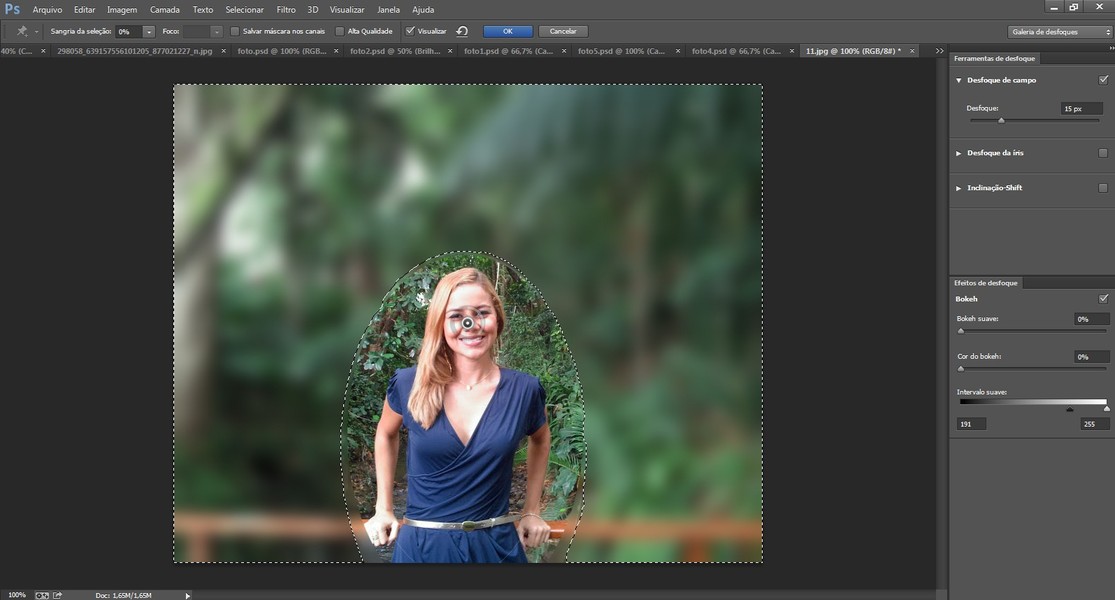
Task: Open the Editar menu
Action: click(x=84, y=10)
